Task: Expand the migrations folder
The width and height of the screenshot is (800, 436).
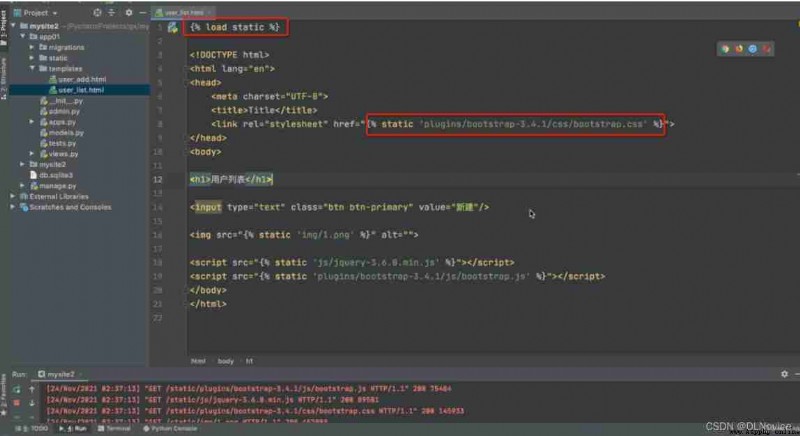Action: click(32, 47)
